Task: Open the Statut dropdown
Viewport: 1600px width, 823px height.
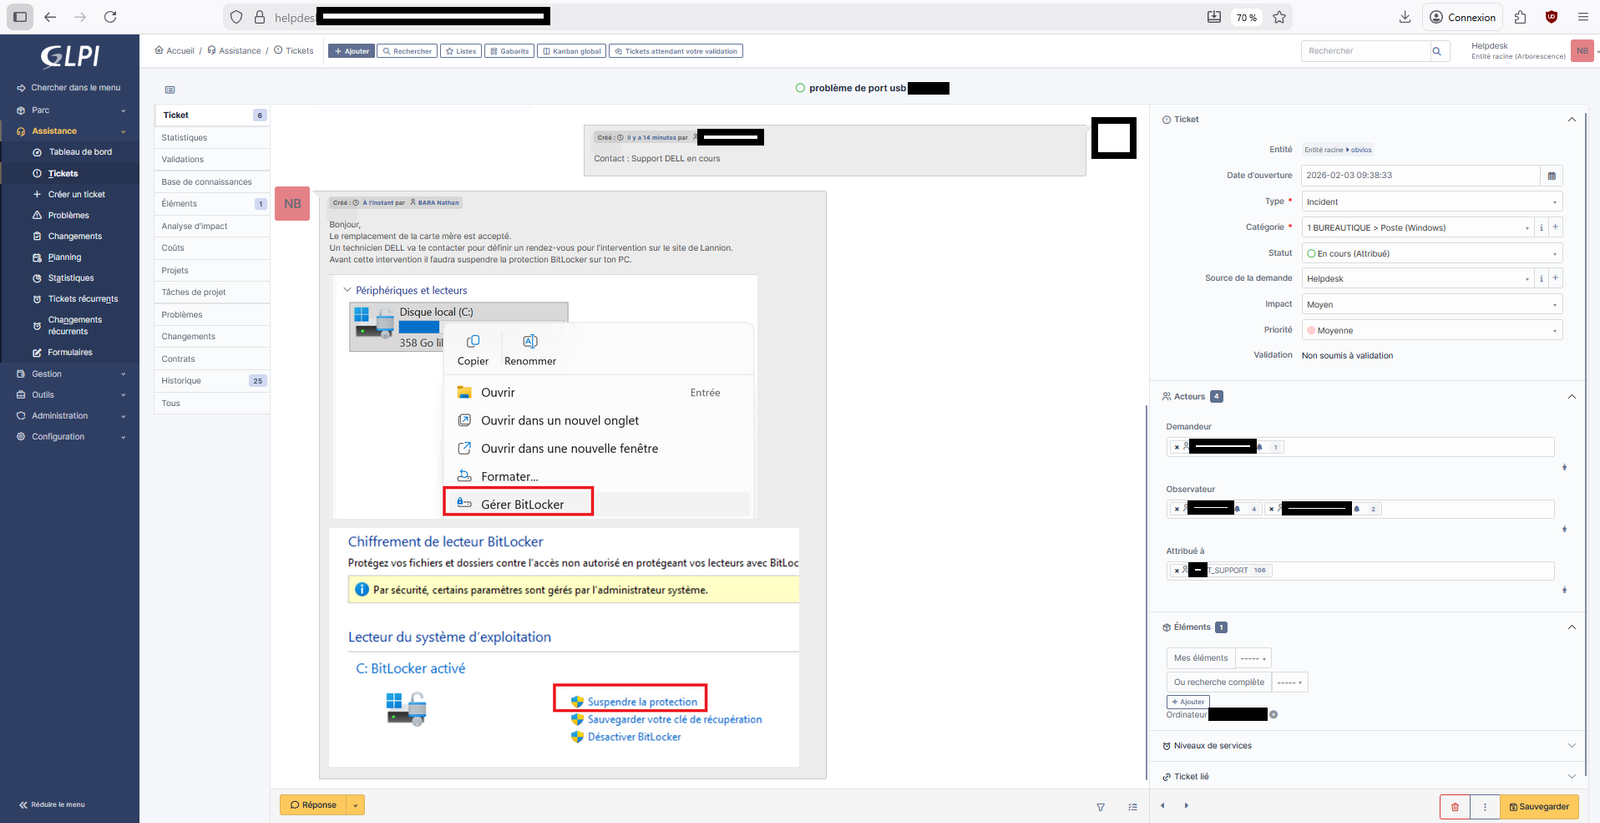Action: [x=1431, y=253]
